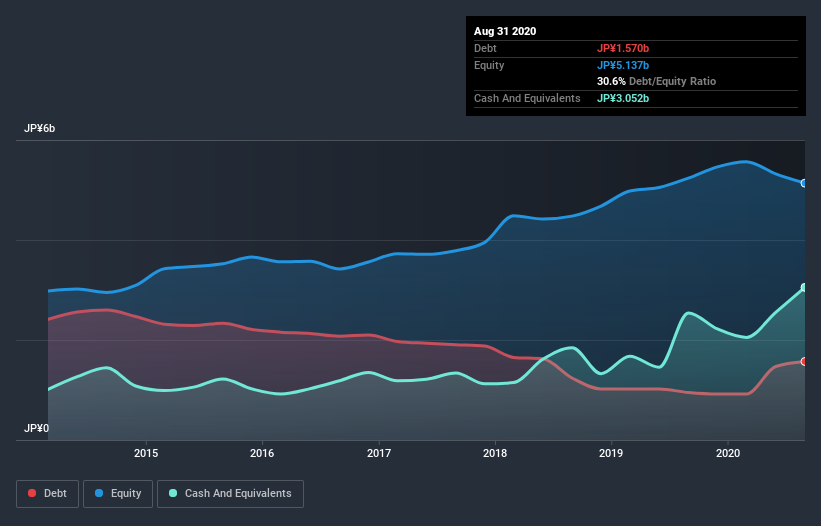
Task: Click the JP¥3.052b cash value
Action: pyautogui.click(x=623, y=98)
